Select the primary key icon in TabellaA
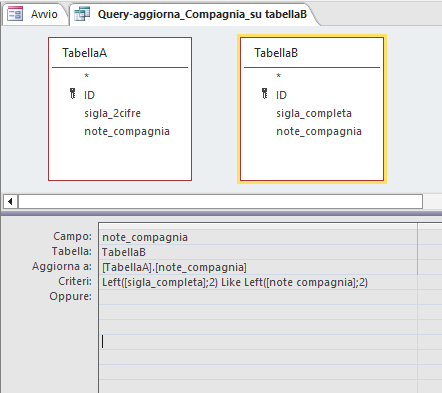442x393 pixels. (x=72, y=94)
